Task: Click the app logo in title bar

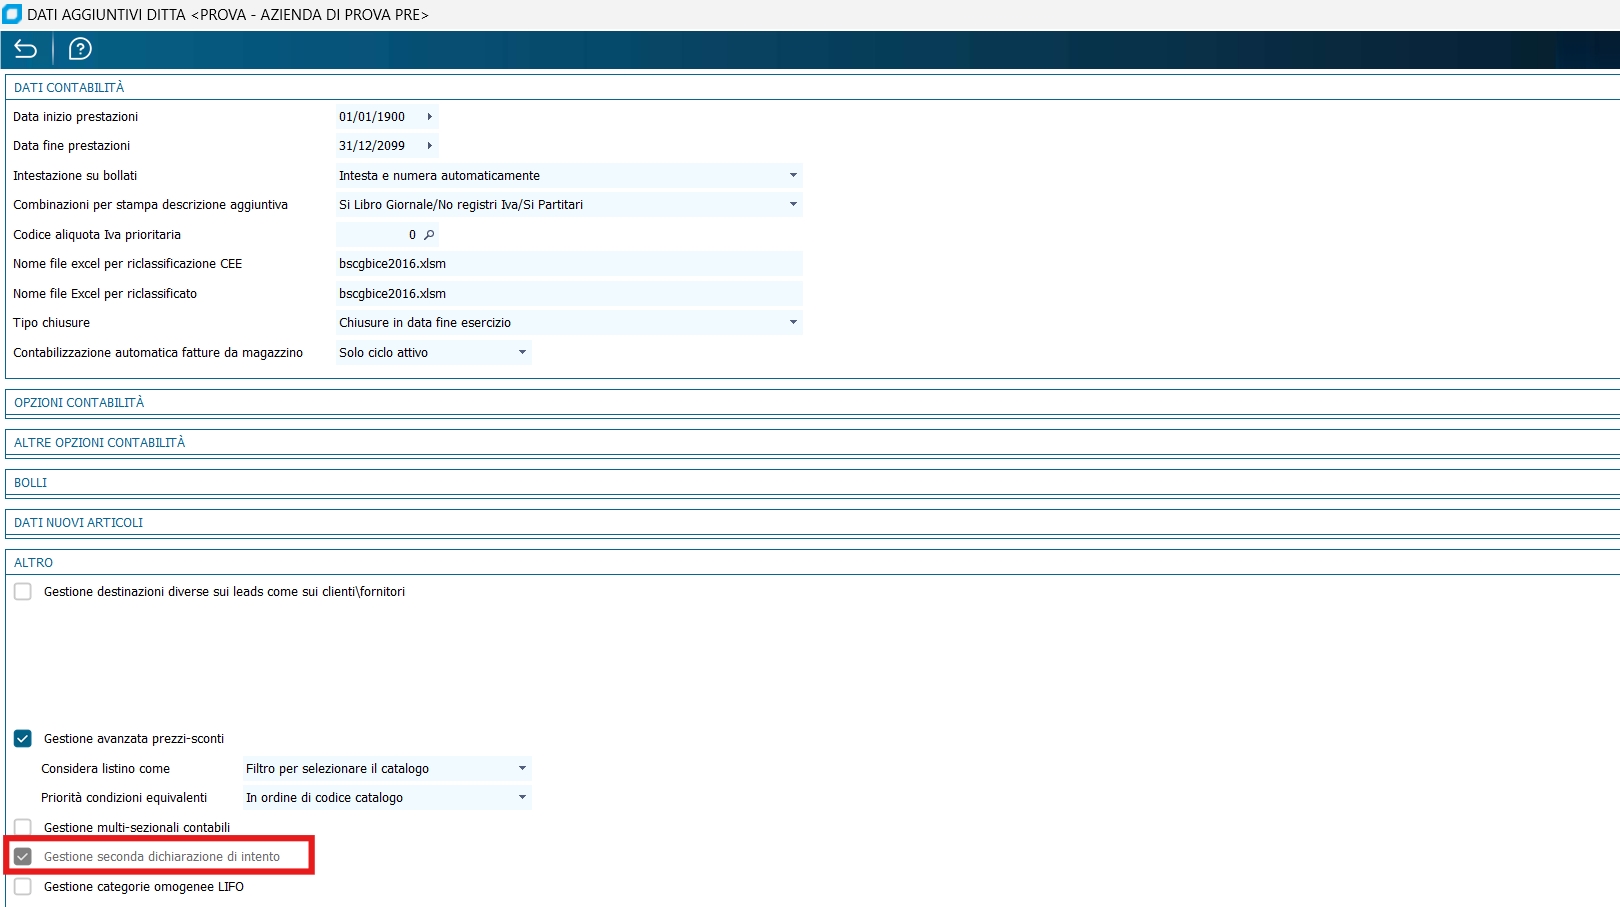Action: [x=12, y=15]
